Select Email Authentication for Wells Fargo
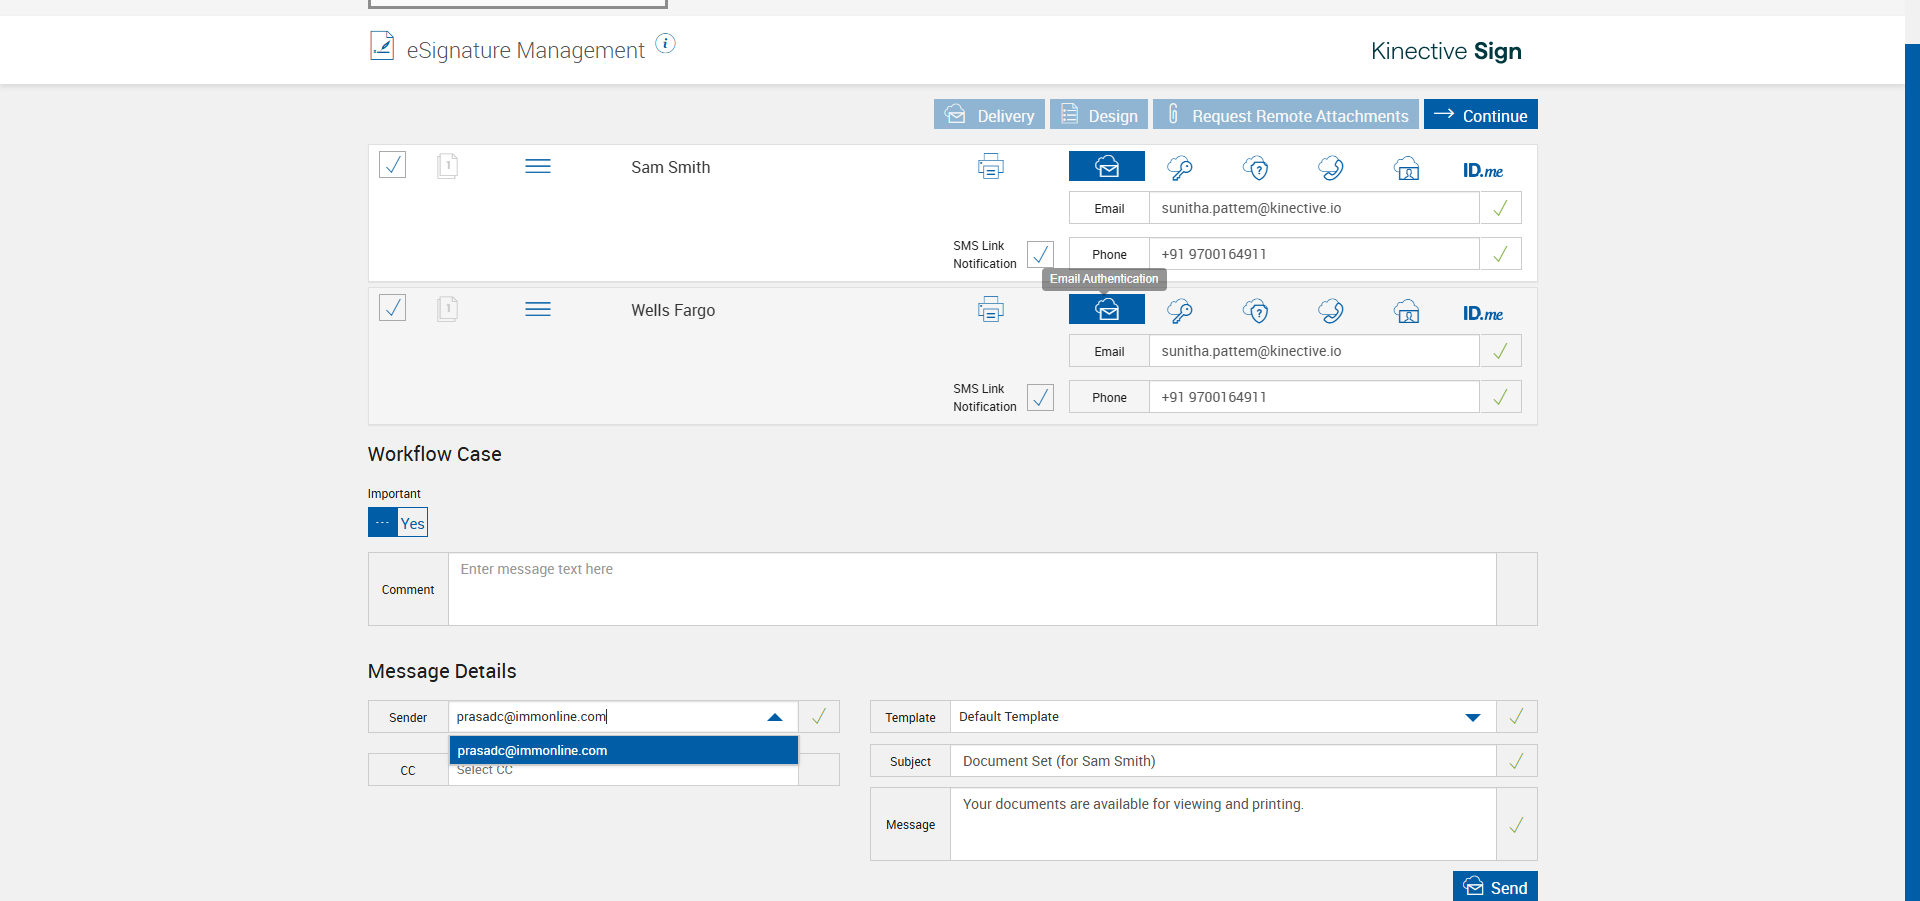The image size is (1920, 901). click(x=1107, y=309)
